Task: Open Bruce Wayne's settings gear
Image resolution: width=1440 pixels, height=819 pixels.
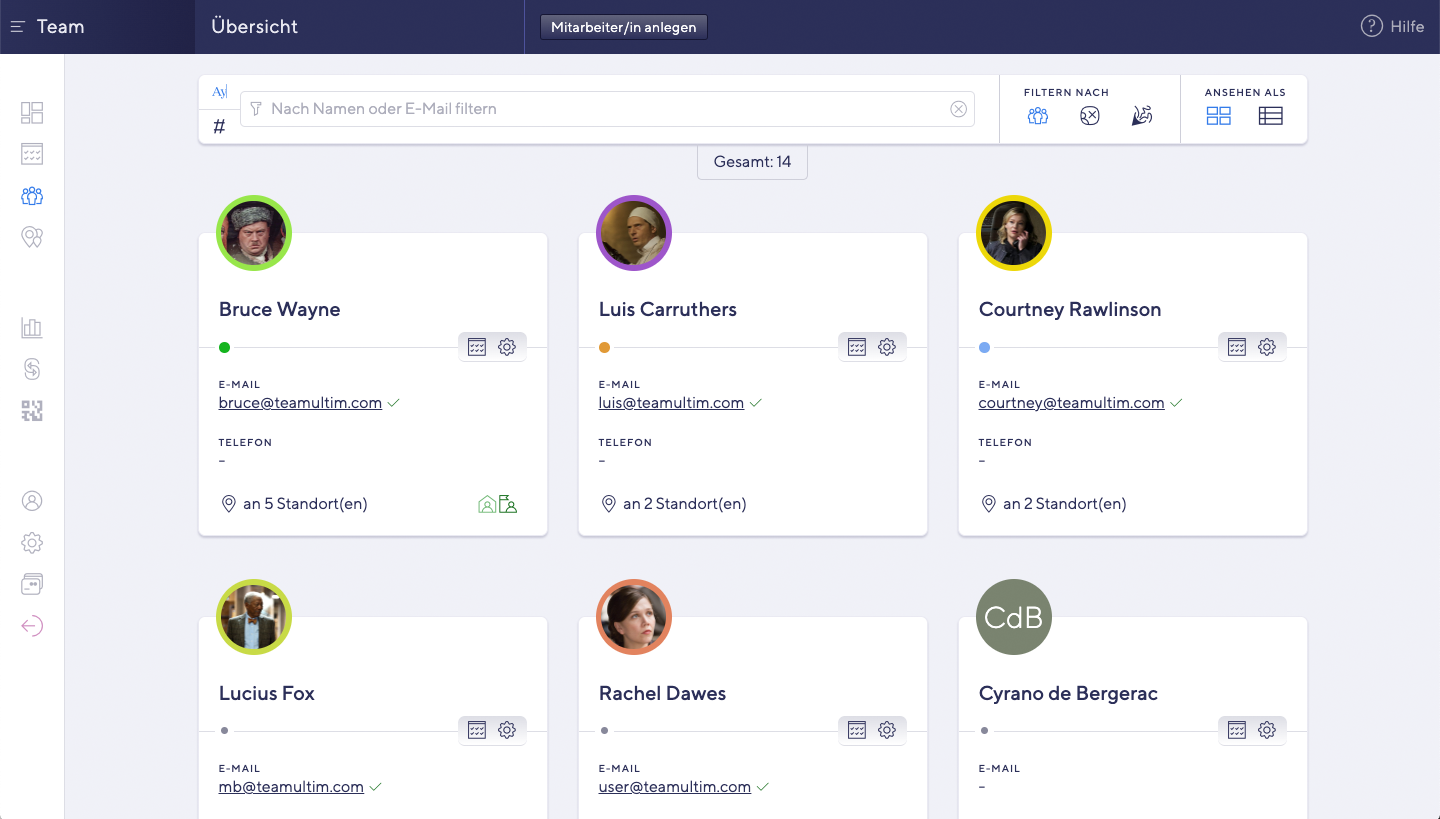Action: click(507, 347)
